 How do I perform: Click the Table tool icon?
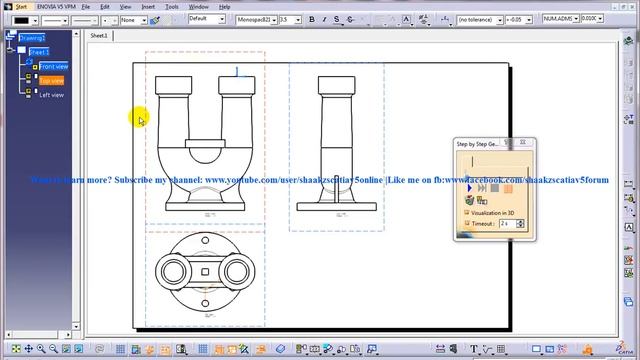(501, 349)
